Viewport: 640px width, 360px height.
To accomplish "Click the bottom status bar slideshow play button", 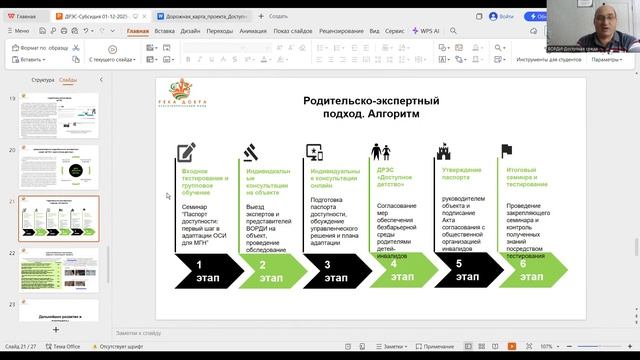I will coord(512,346).
